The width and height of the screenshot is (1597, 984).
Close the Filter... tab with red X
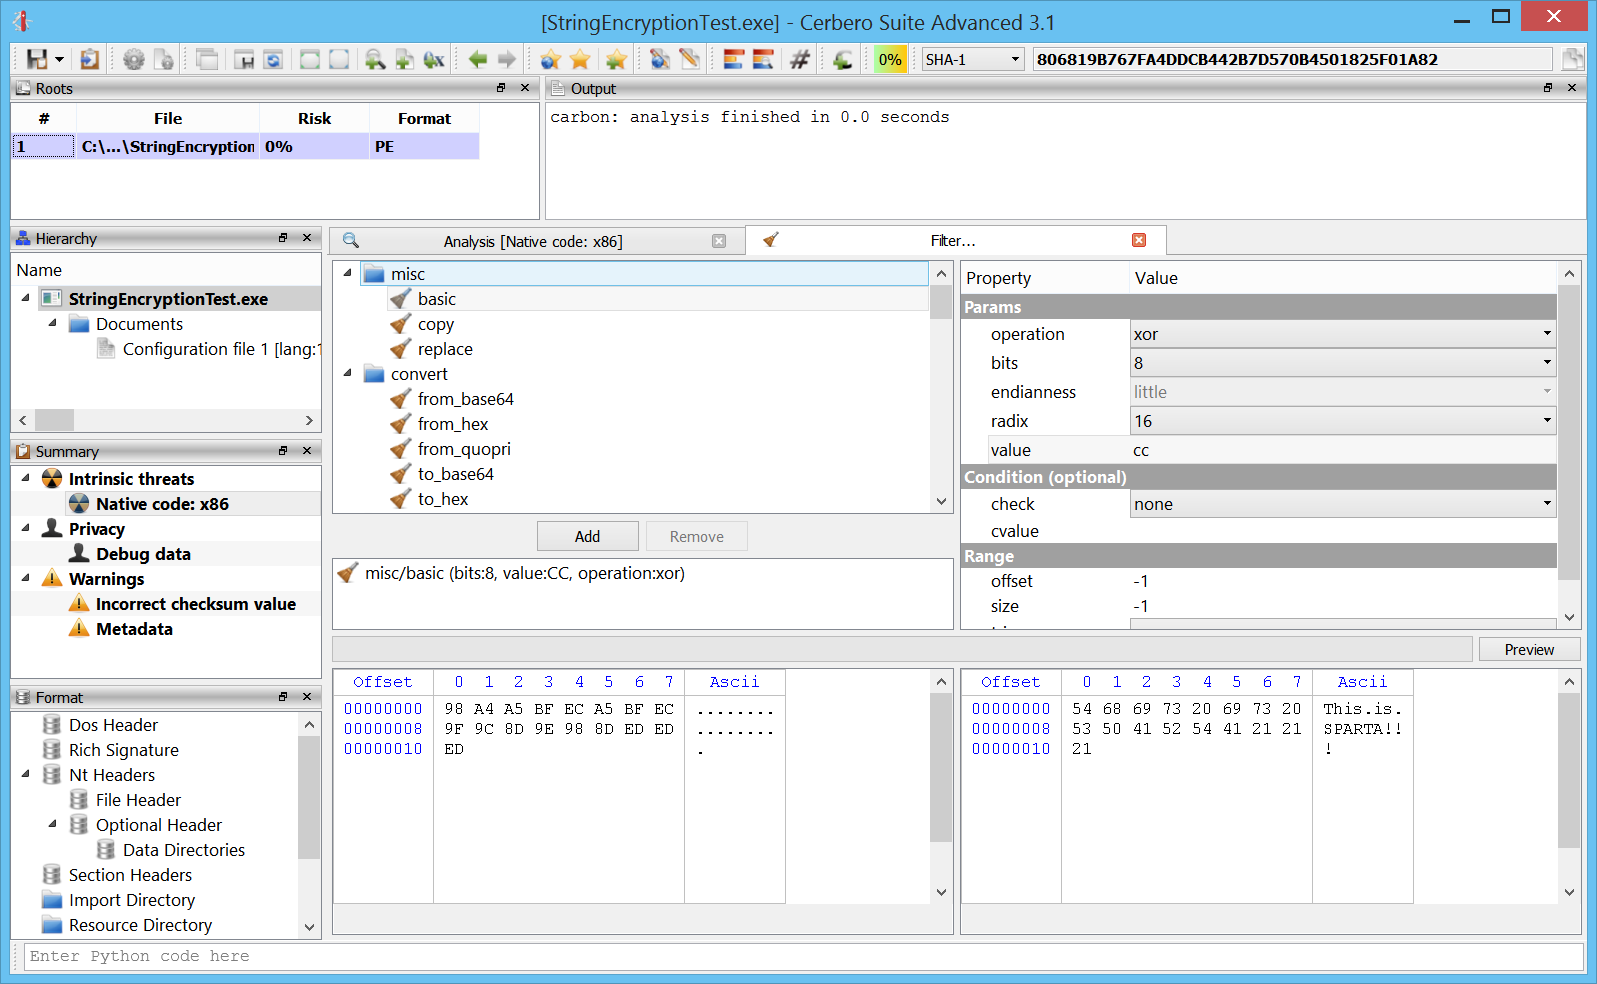(x=1139, y=240)
